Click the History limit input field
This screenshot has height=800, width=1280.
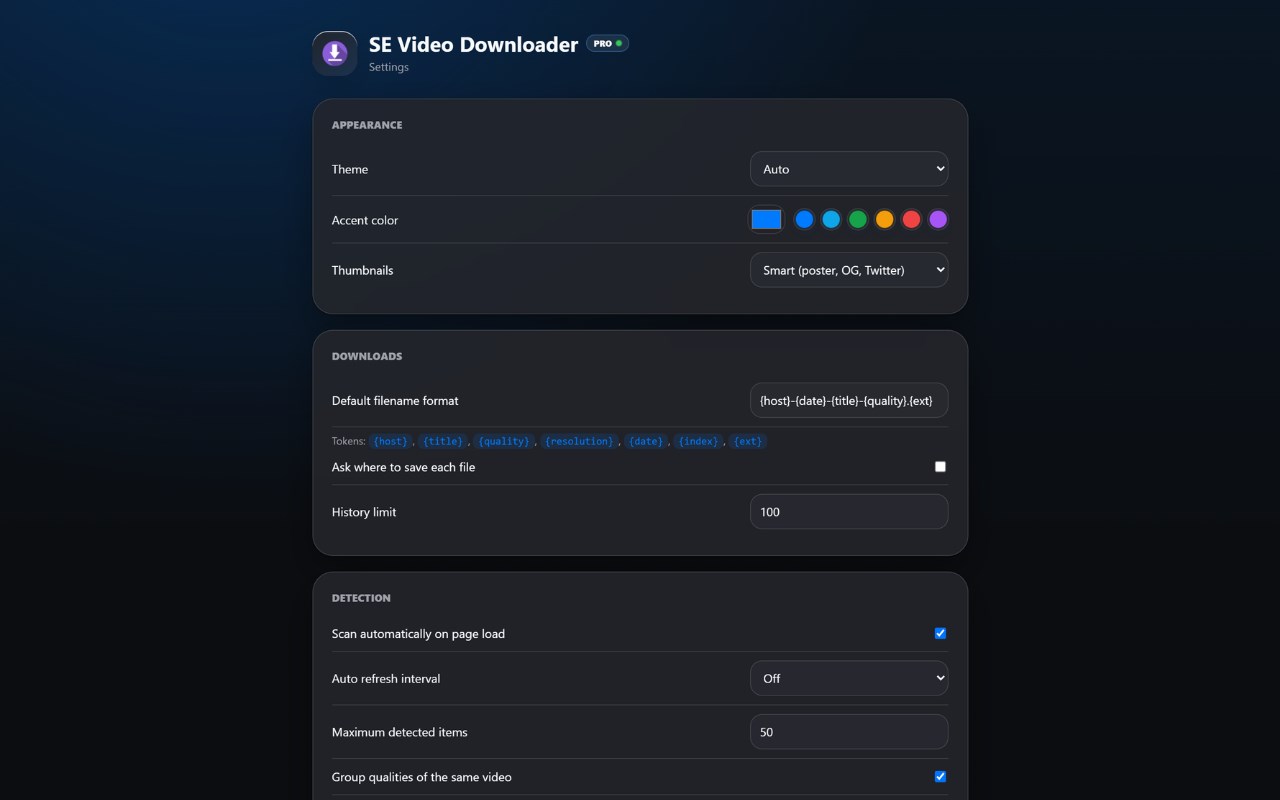849,512
